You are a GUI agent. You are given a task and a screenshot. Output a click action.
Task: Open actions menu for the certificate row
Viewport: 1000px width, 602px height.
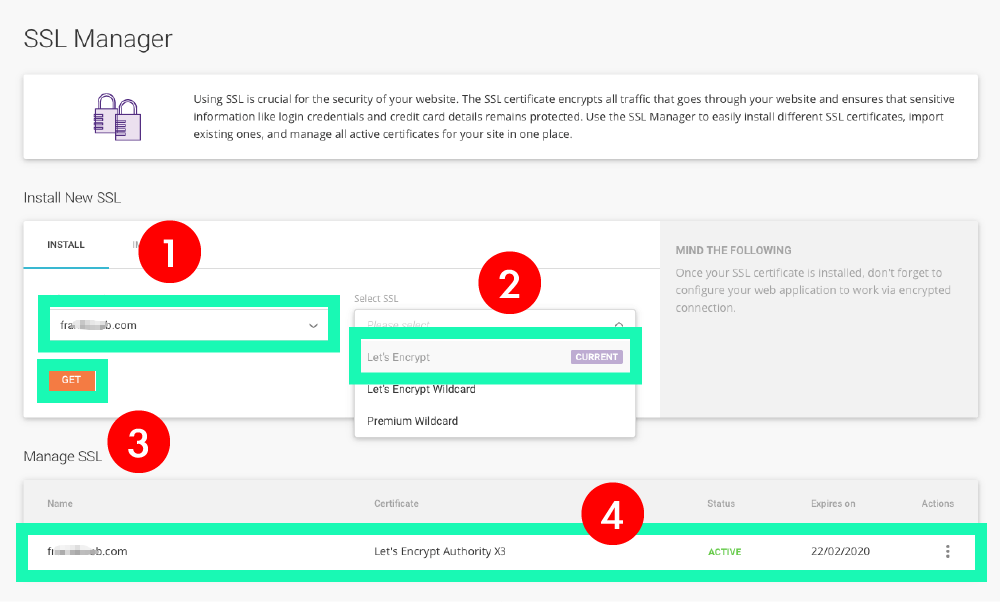(948, 552)
